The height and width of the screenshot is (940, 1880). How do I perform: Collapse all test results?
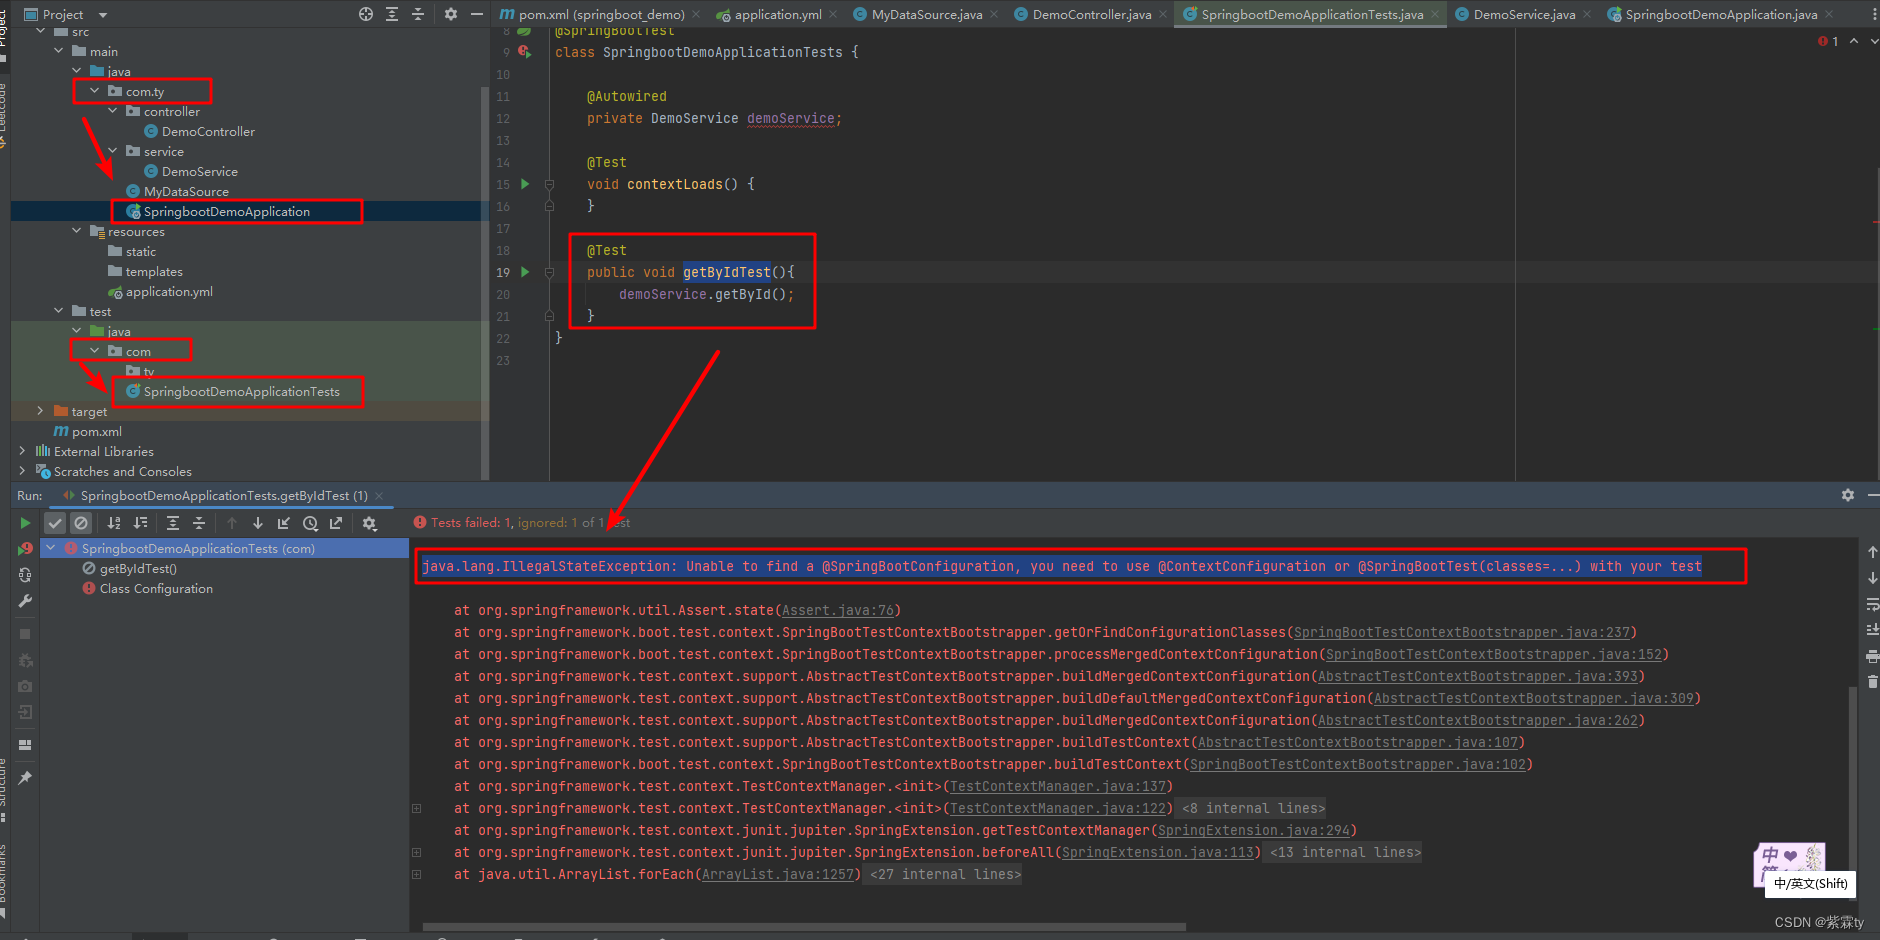pyautogui.click(x=199, y=523)
